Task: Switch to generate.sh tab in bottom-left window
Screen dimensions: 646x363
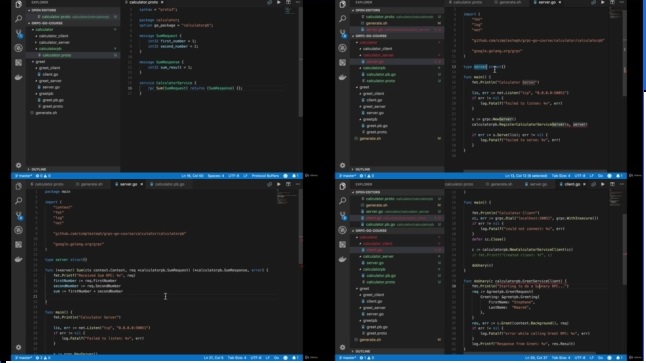Action: [91, 184]
